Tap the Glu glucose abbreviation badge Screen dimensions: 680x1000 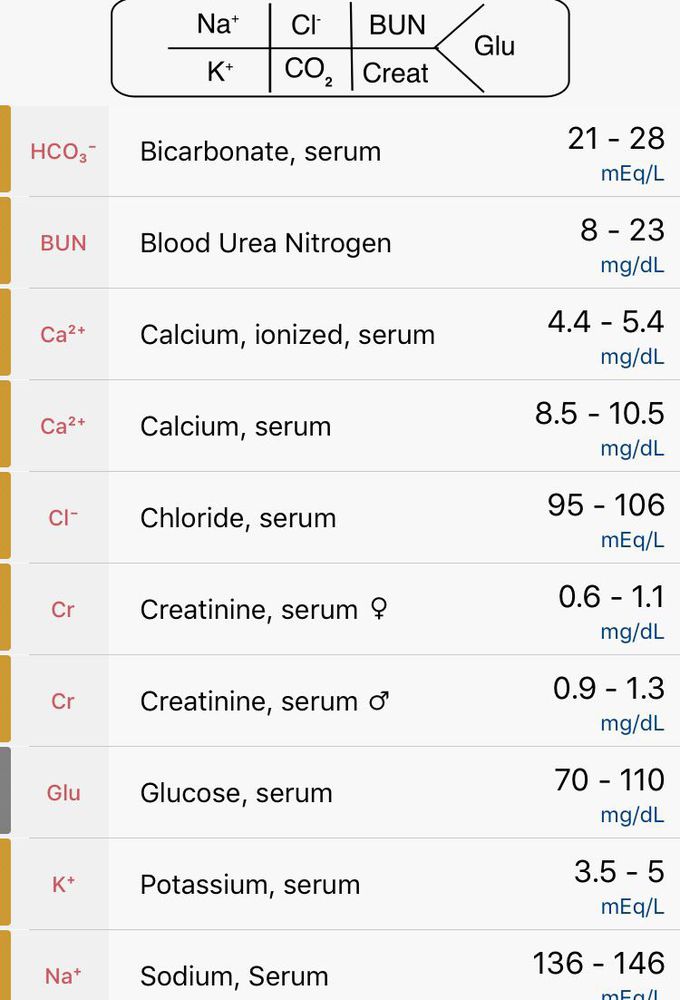[62, 793]
